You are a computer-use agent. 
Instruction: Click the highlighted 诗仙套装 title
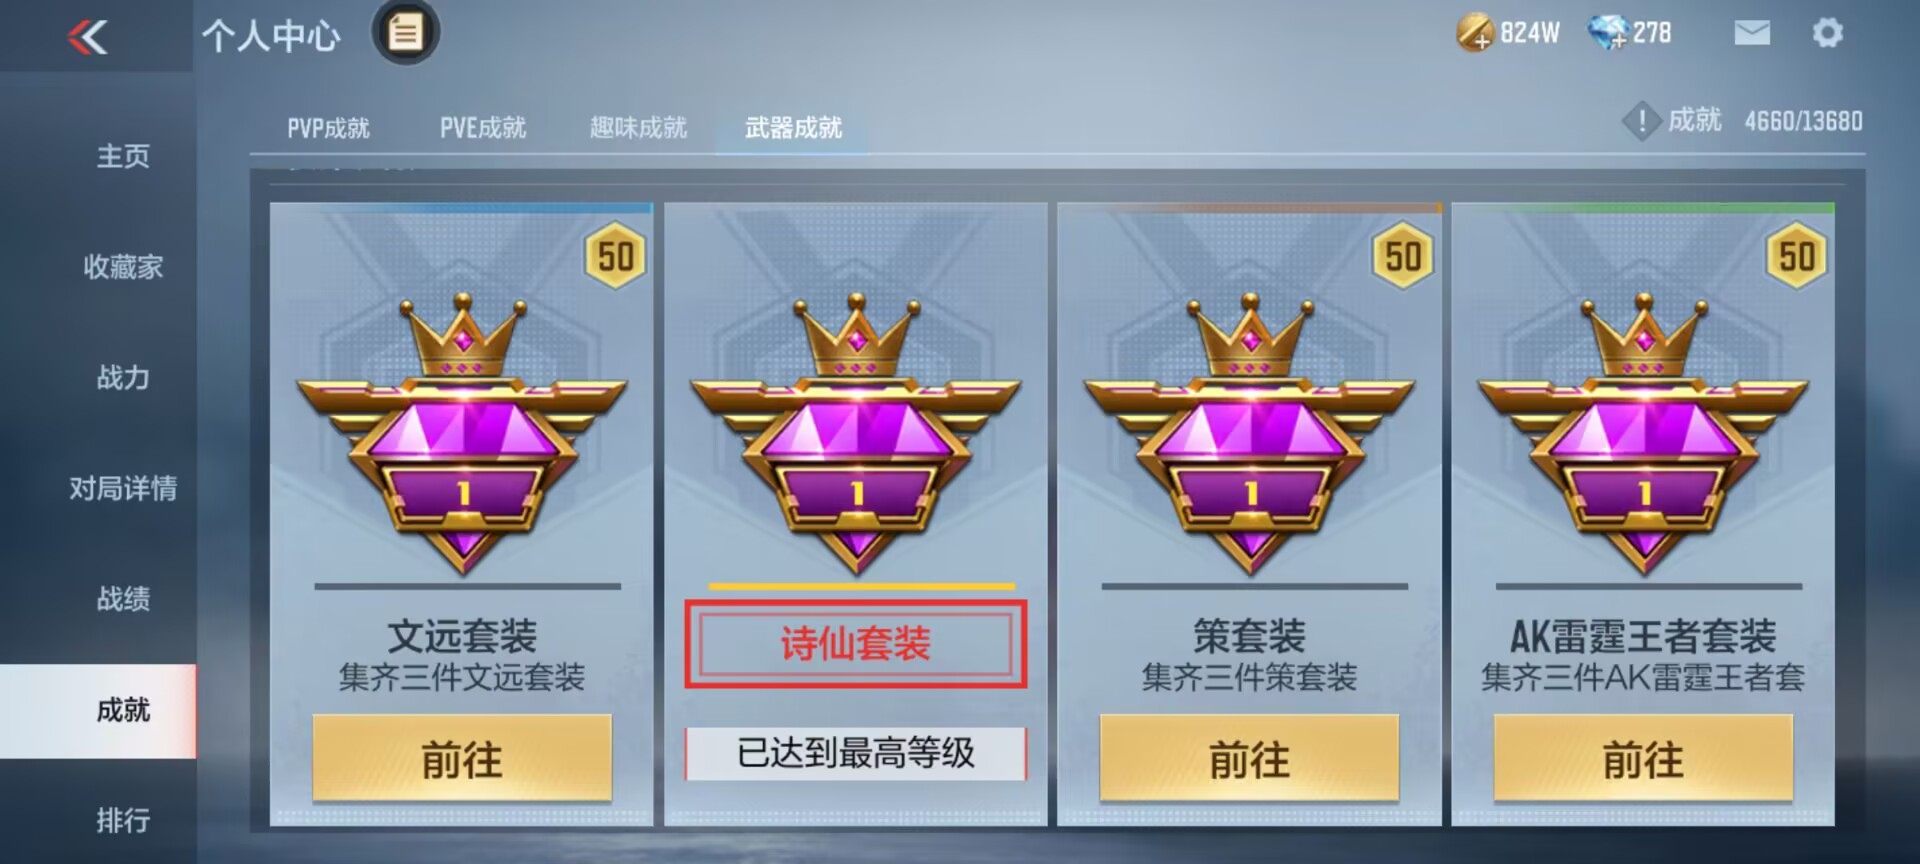click(x=856, y=644)
